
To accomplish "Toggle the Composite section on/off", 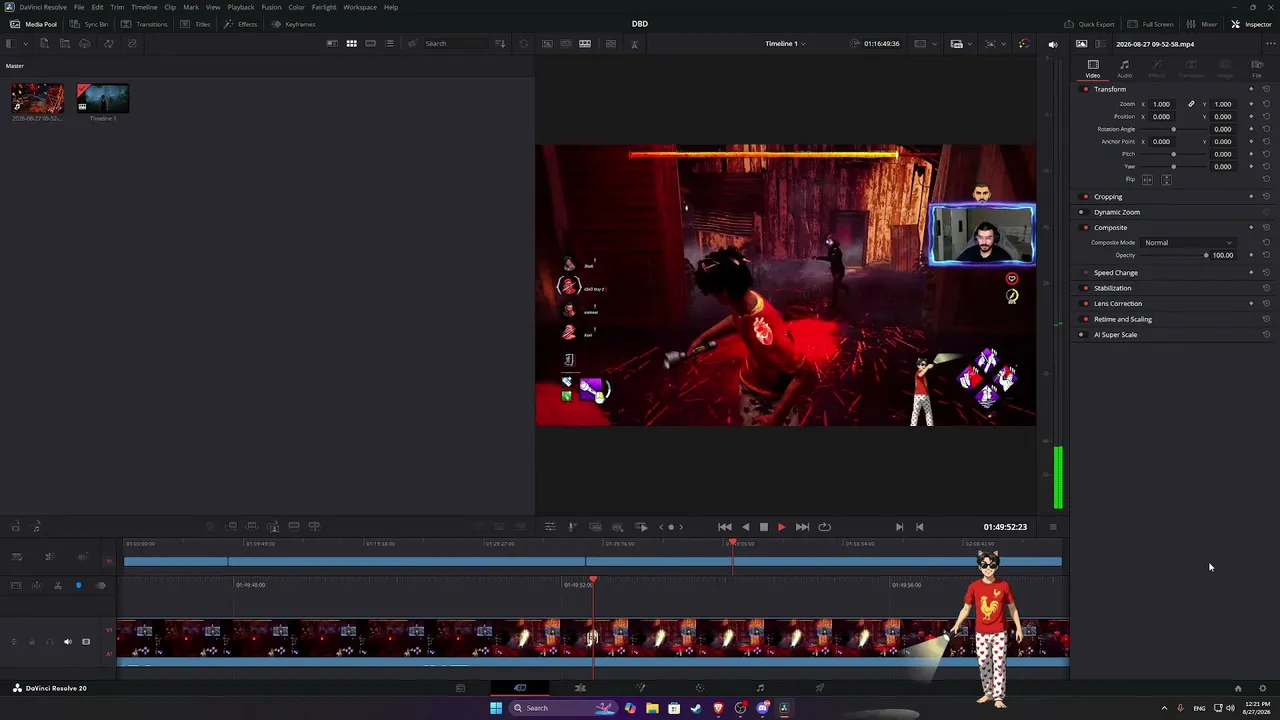I will tap(1085, 228).
